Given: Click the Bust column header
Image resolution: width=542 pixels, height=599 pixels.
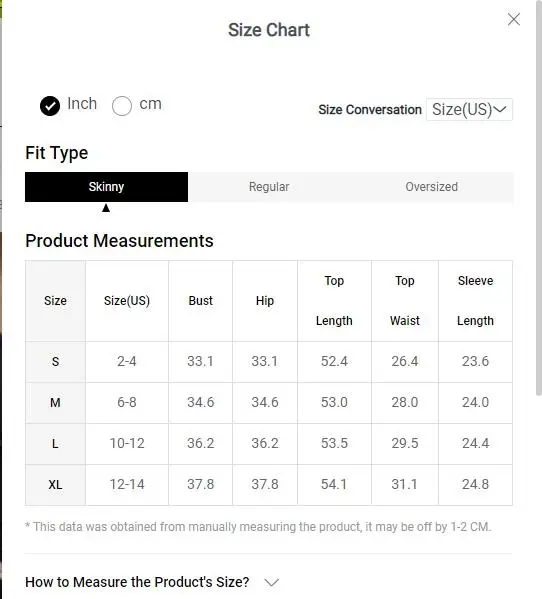Looking at the screenshot, I should click(x=201, y=301).
